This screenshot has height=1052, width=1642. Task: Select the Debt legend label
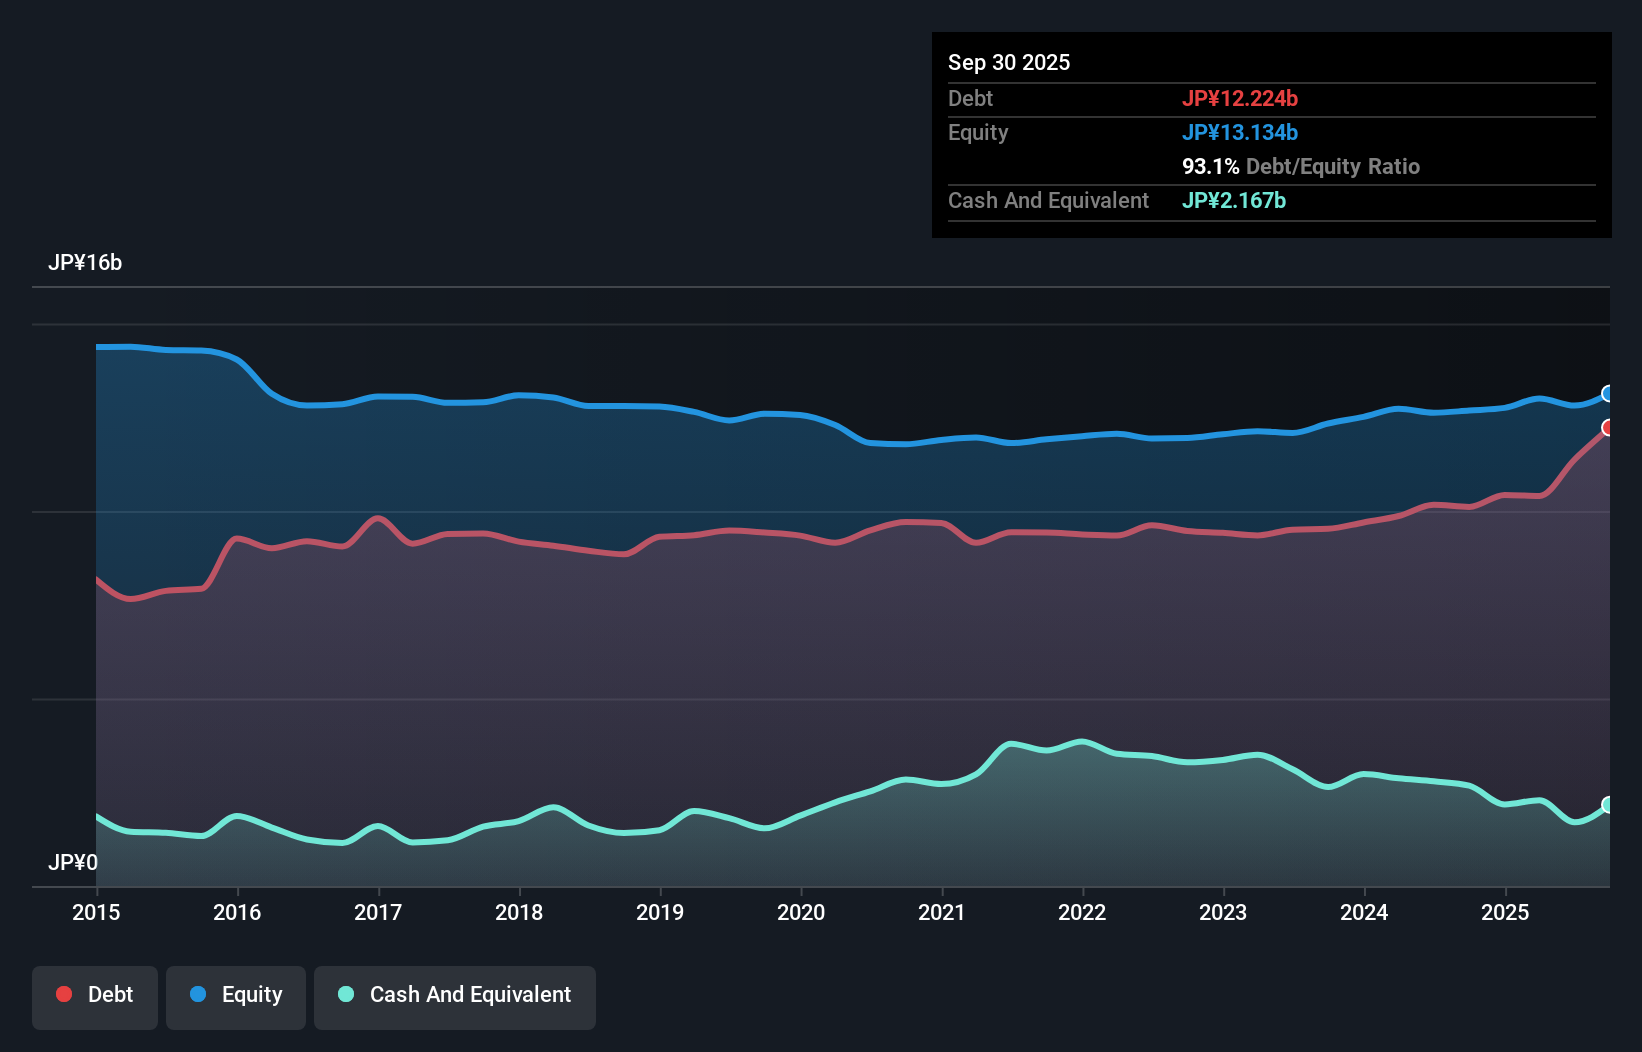click(110, 994)
